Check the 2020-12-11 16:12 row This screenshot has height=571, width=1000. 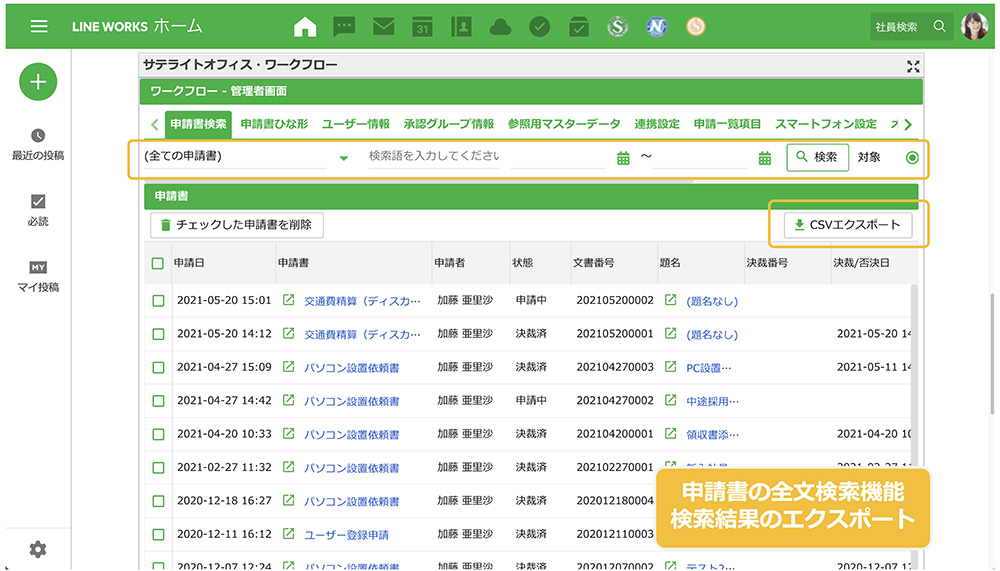(158, 535)
